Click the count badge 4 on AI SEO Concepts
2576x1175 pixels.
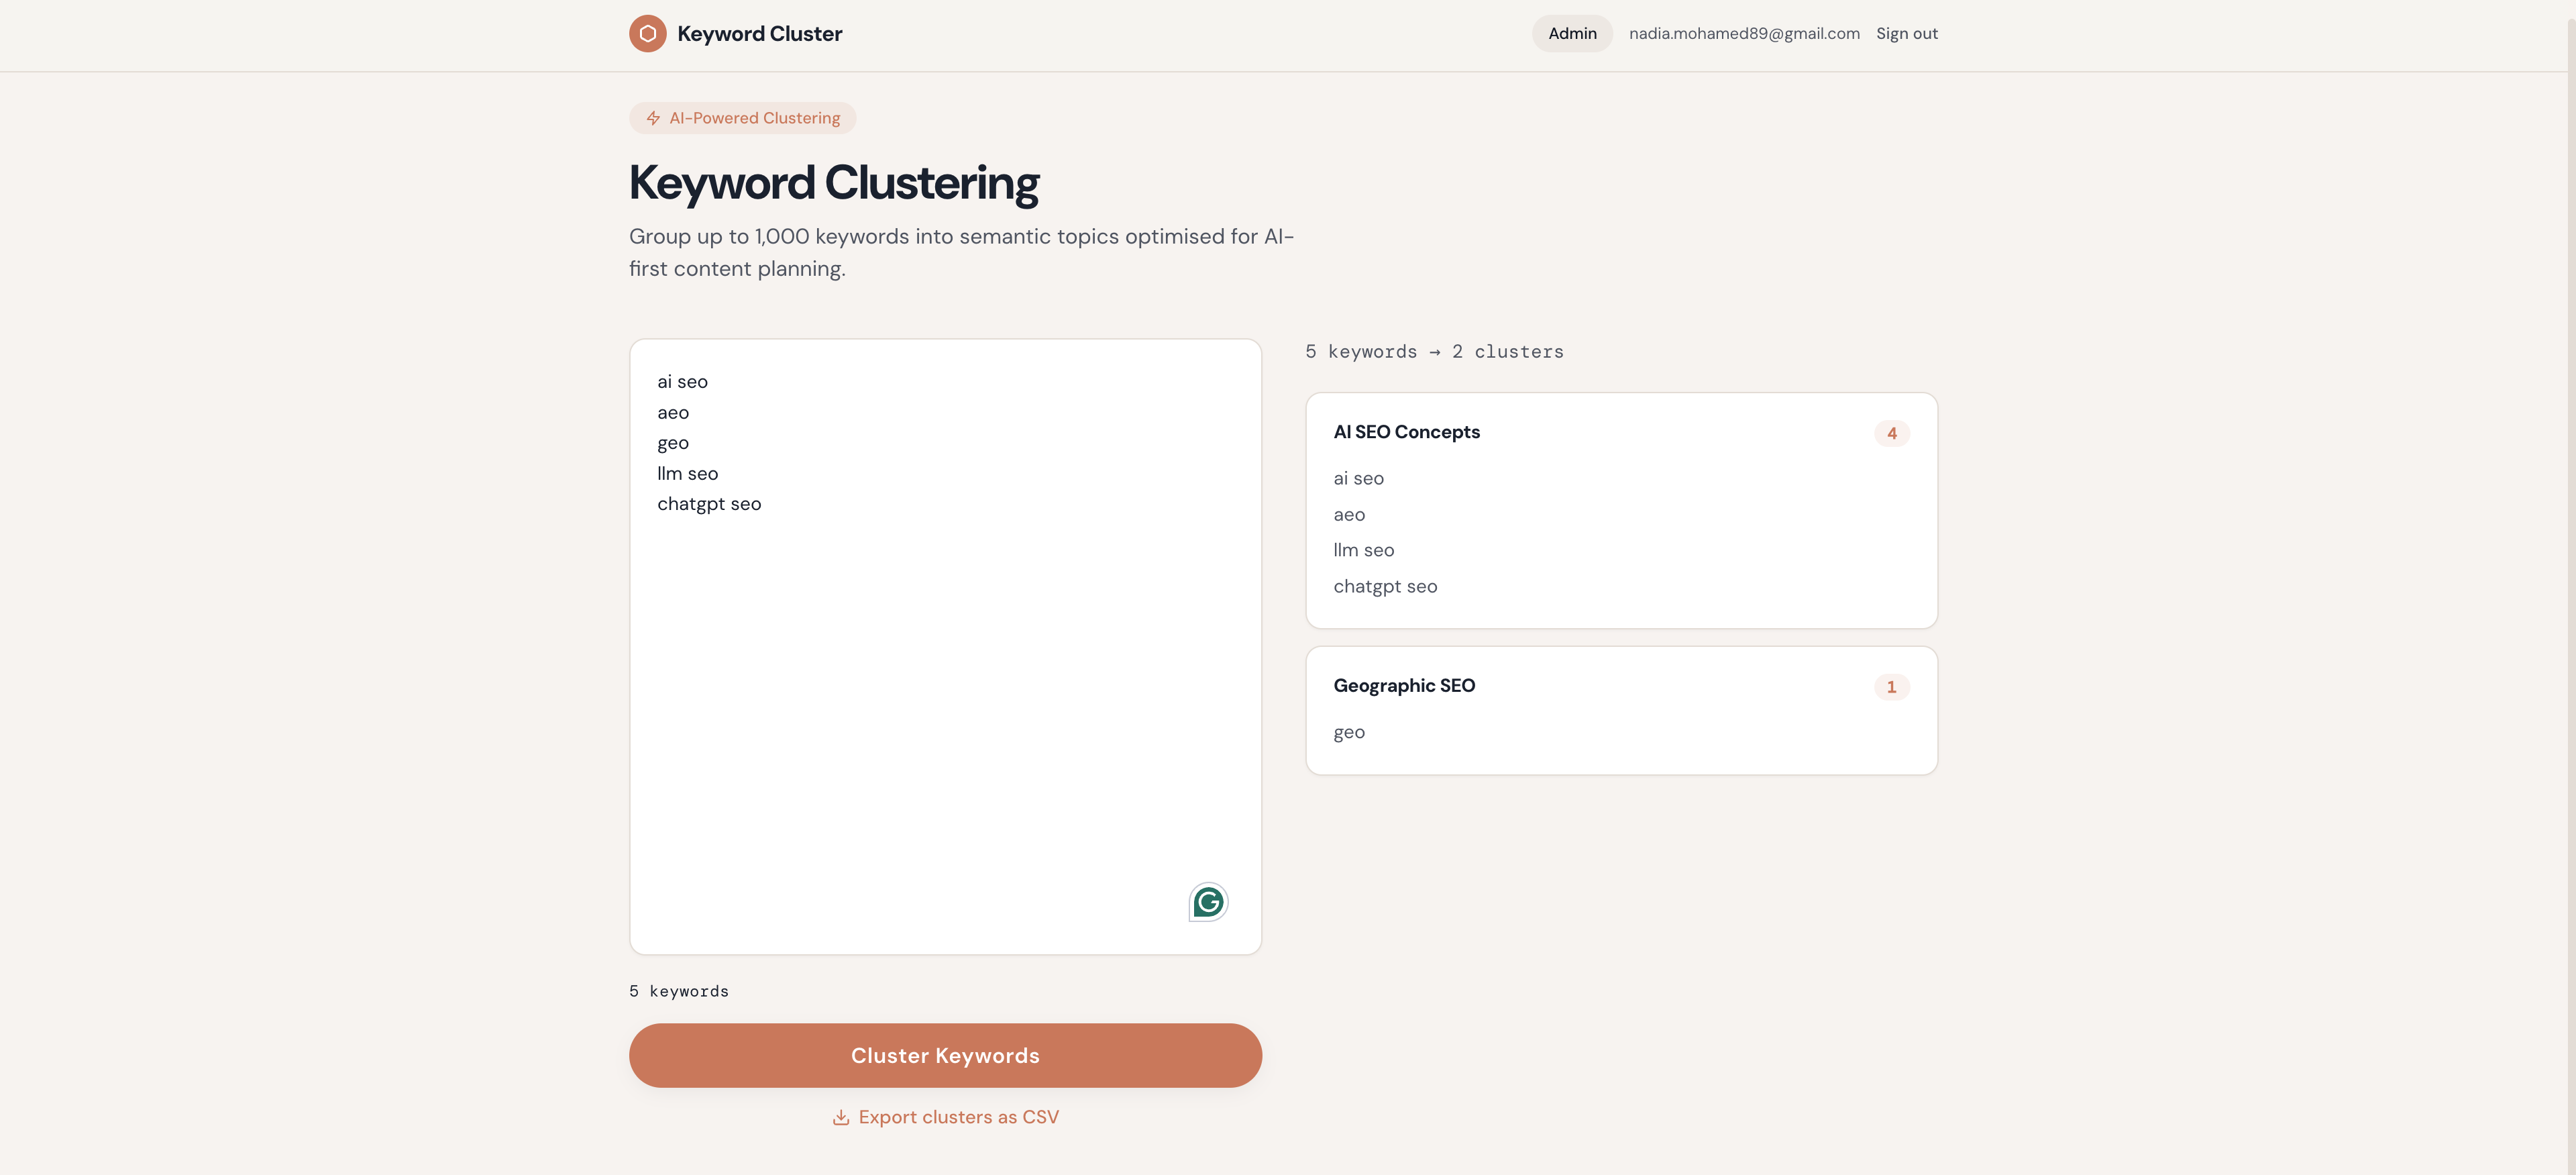point(1891,433)
